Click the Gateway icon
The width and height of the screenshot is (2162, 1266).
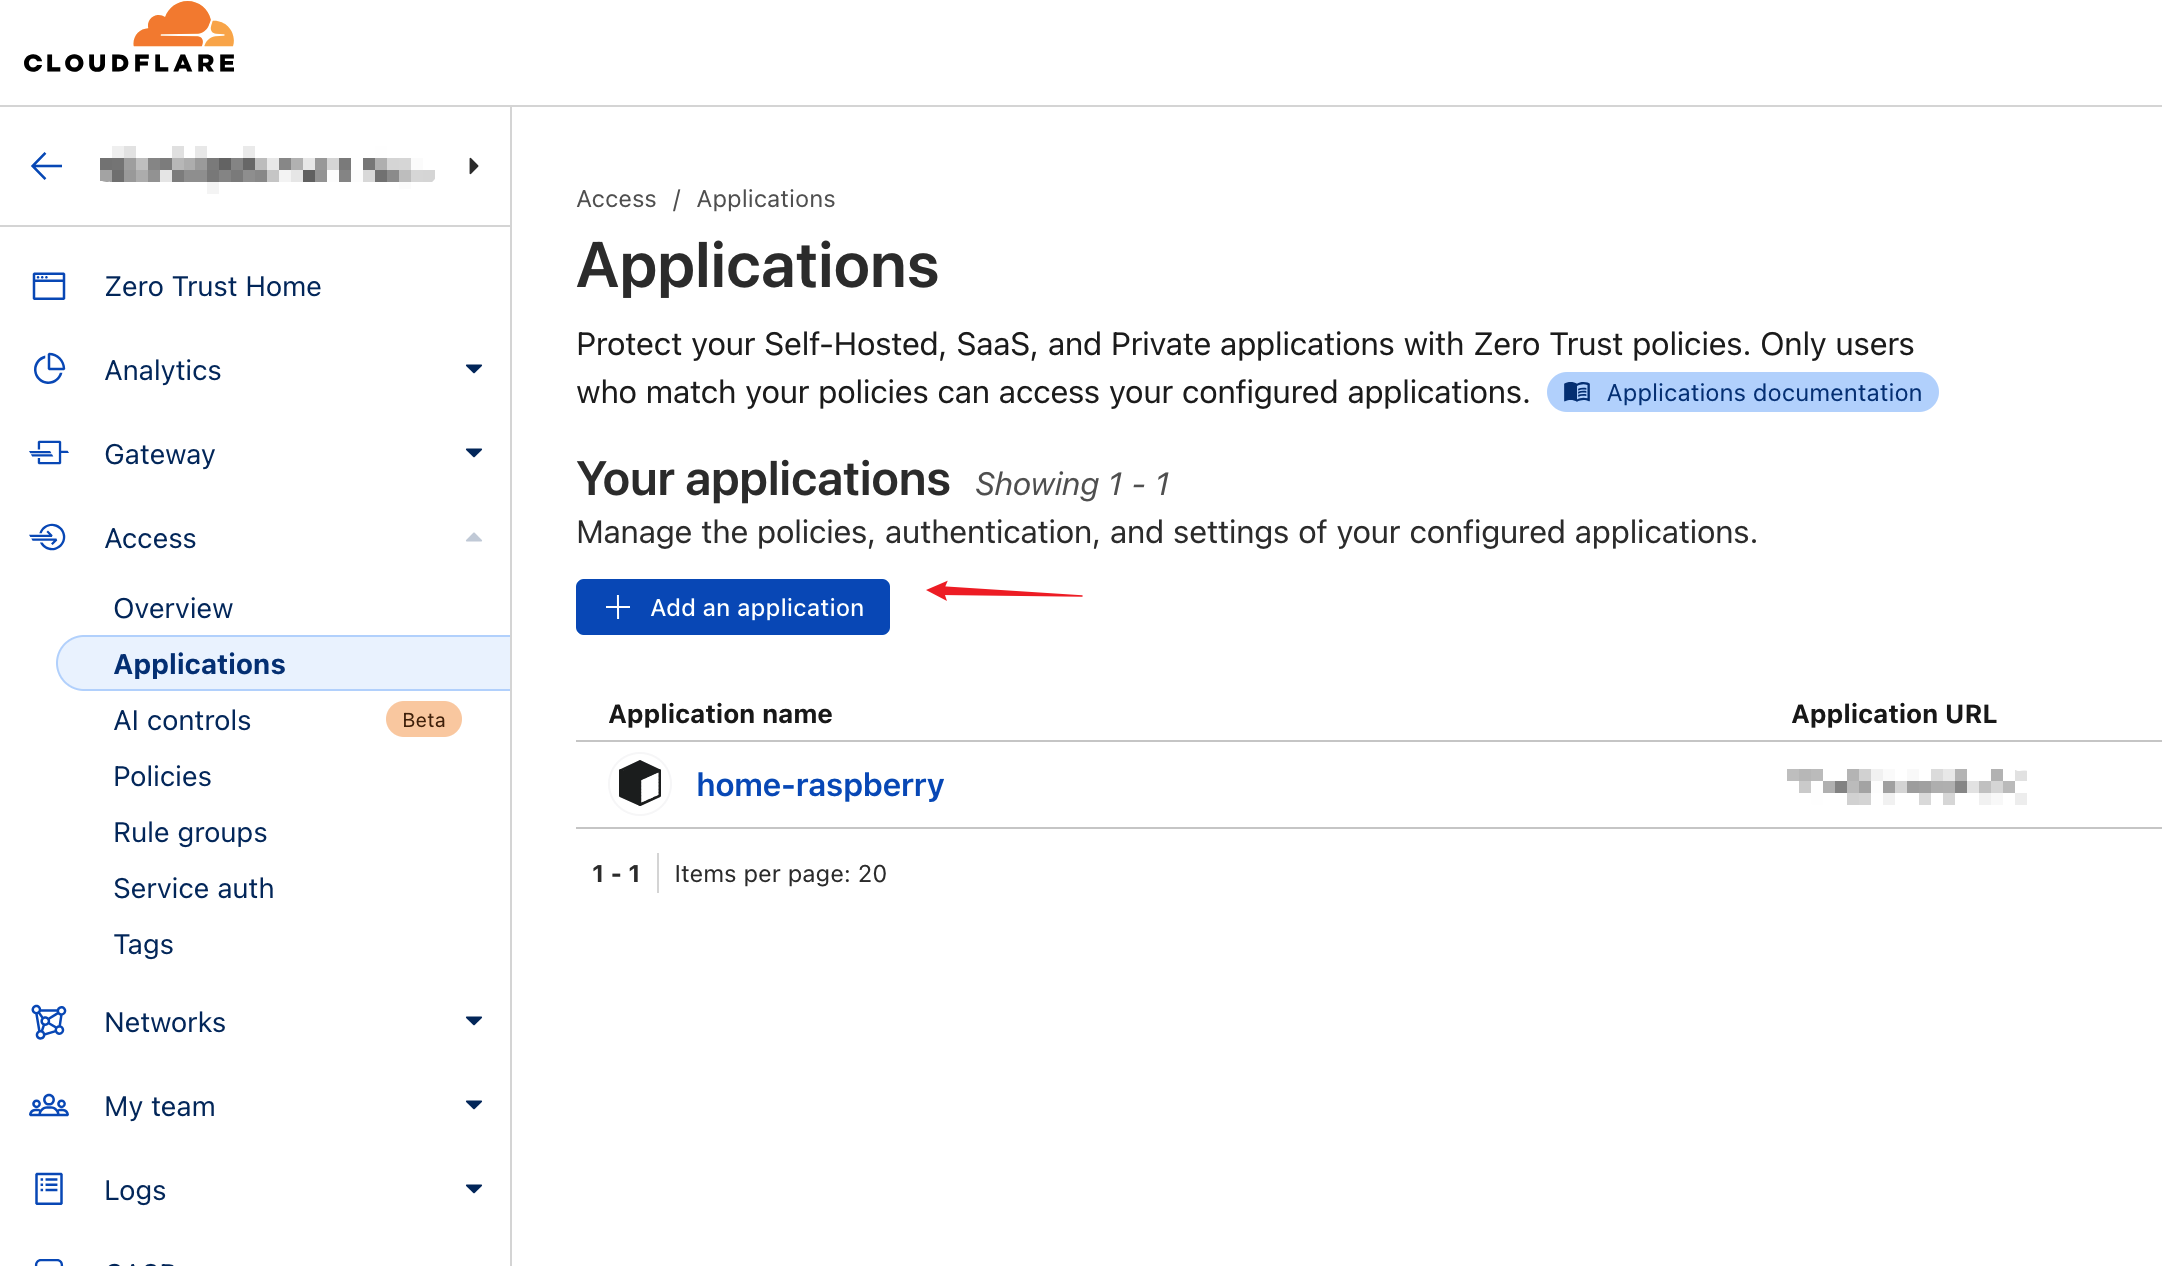(x=49, y=453)
